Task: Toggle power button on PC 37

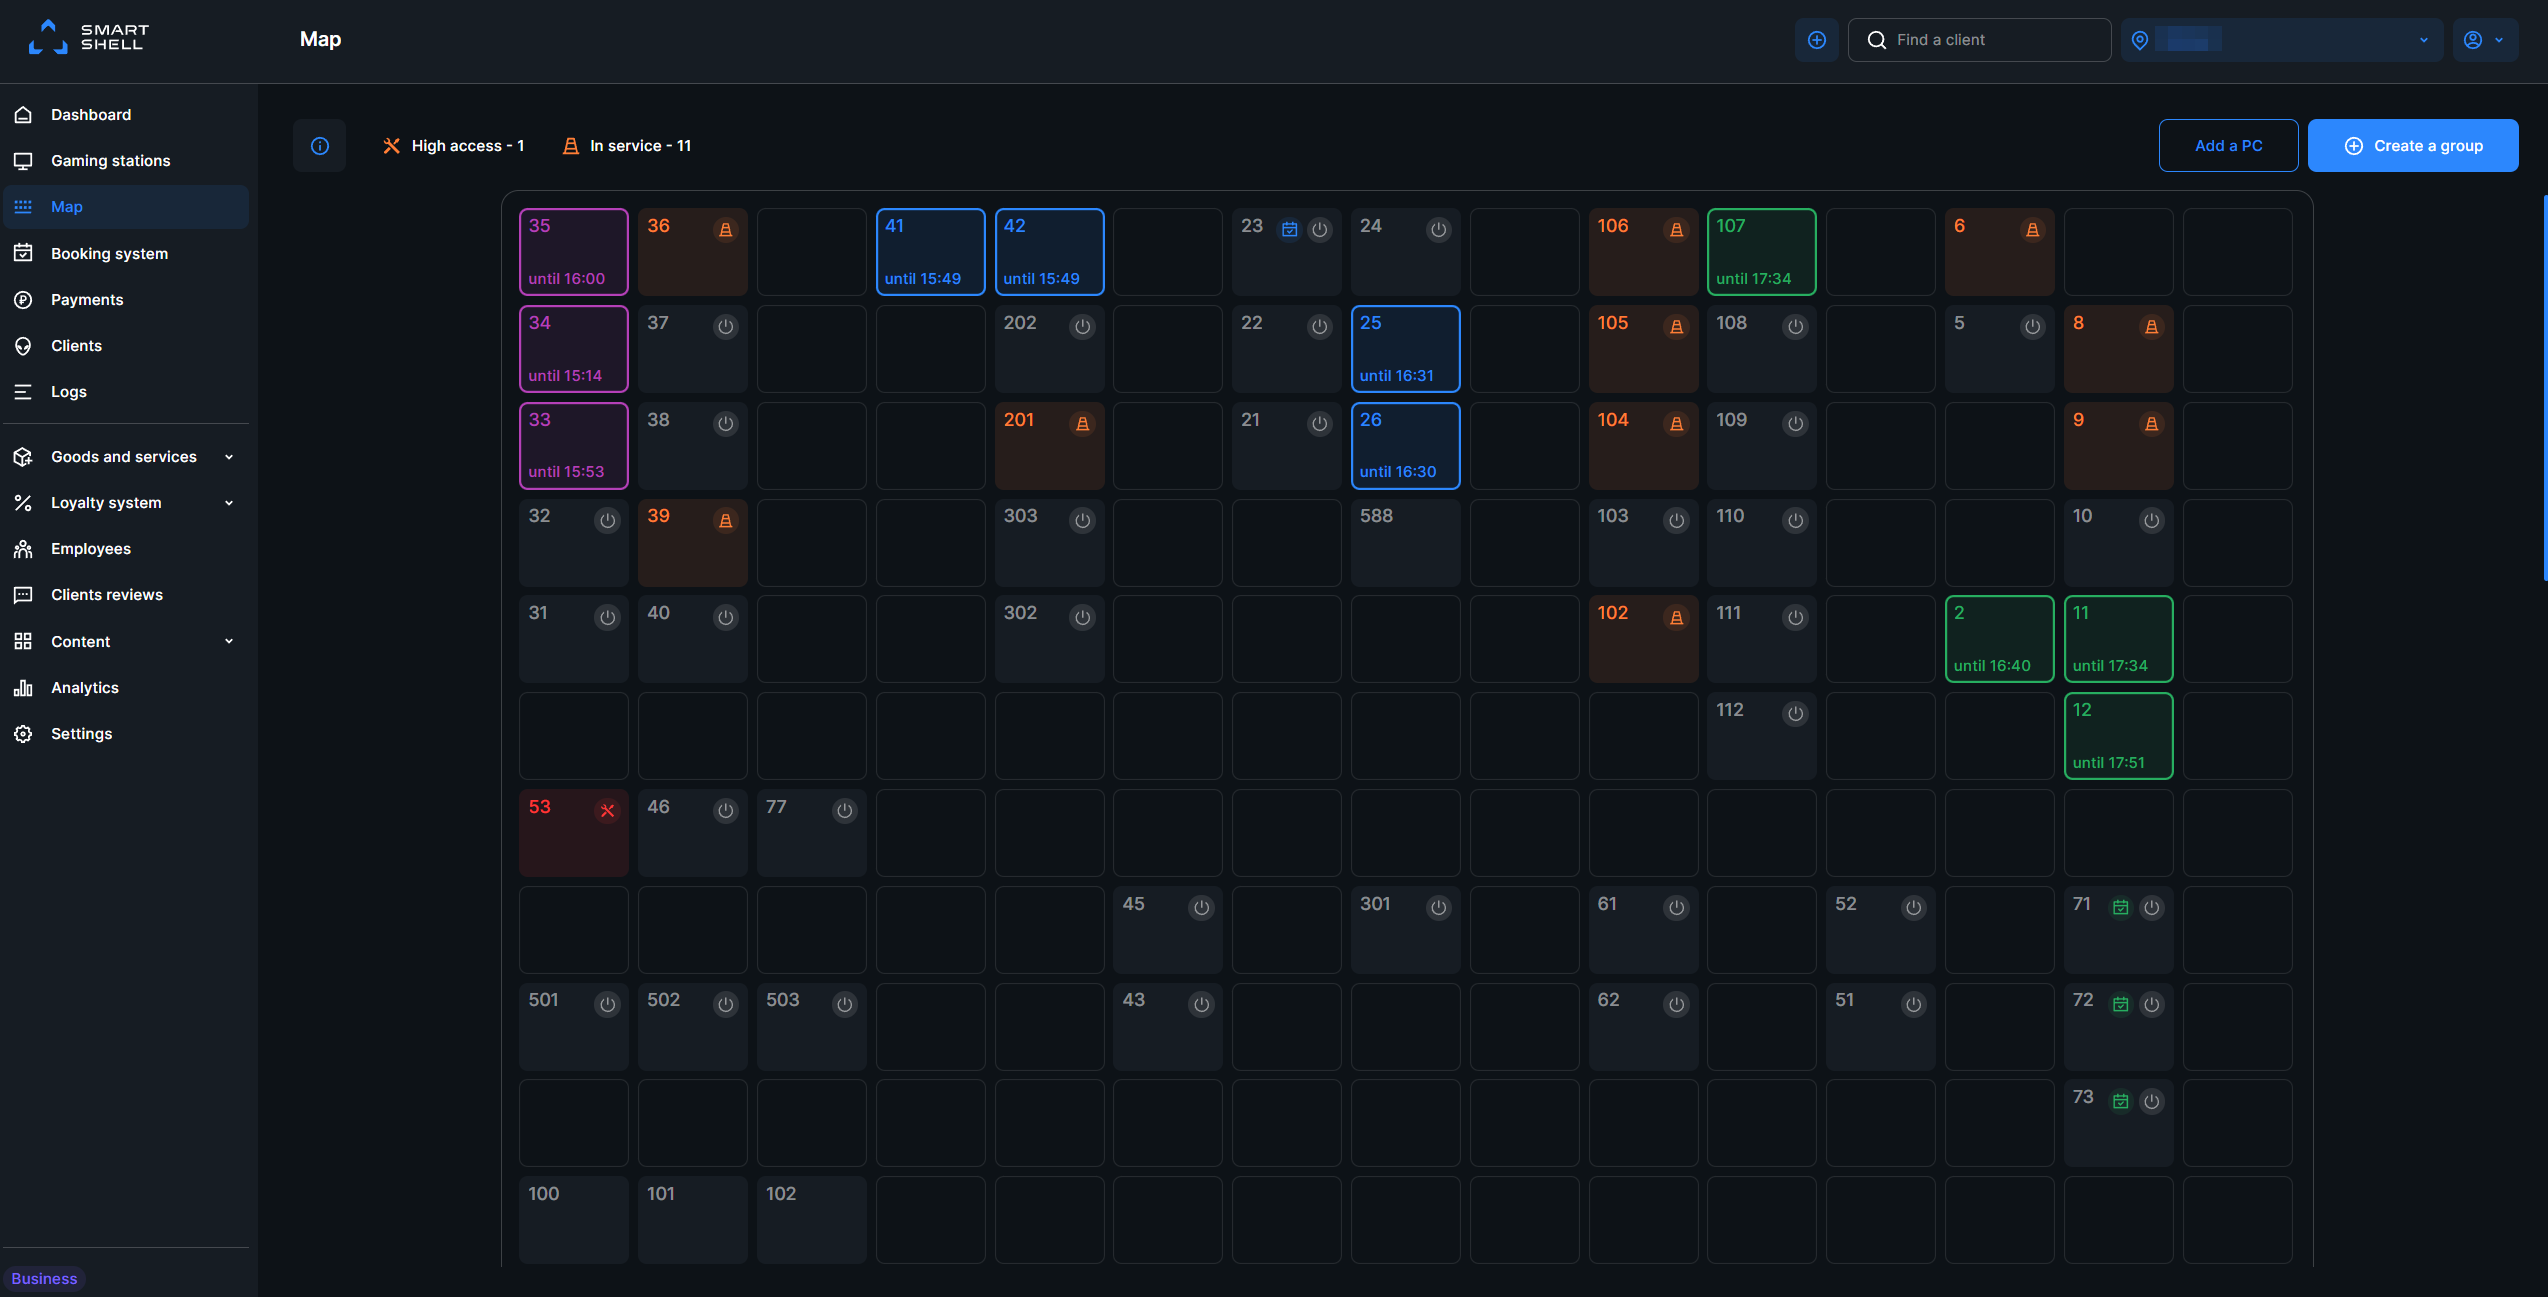Action: tap(726, 327)
